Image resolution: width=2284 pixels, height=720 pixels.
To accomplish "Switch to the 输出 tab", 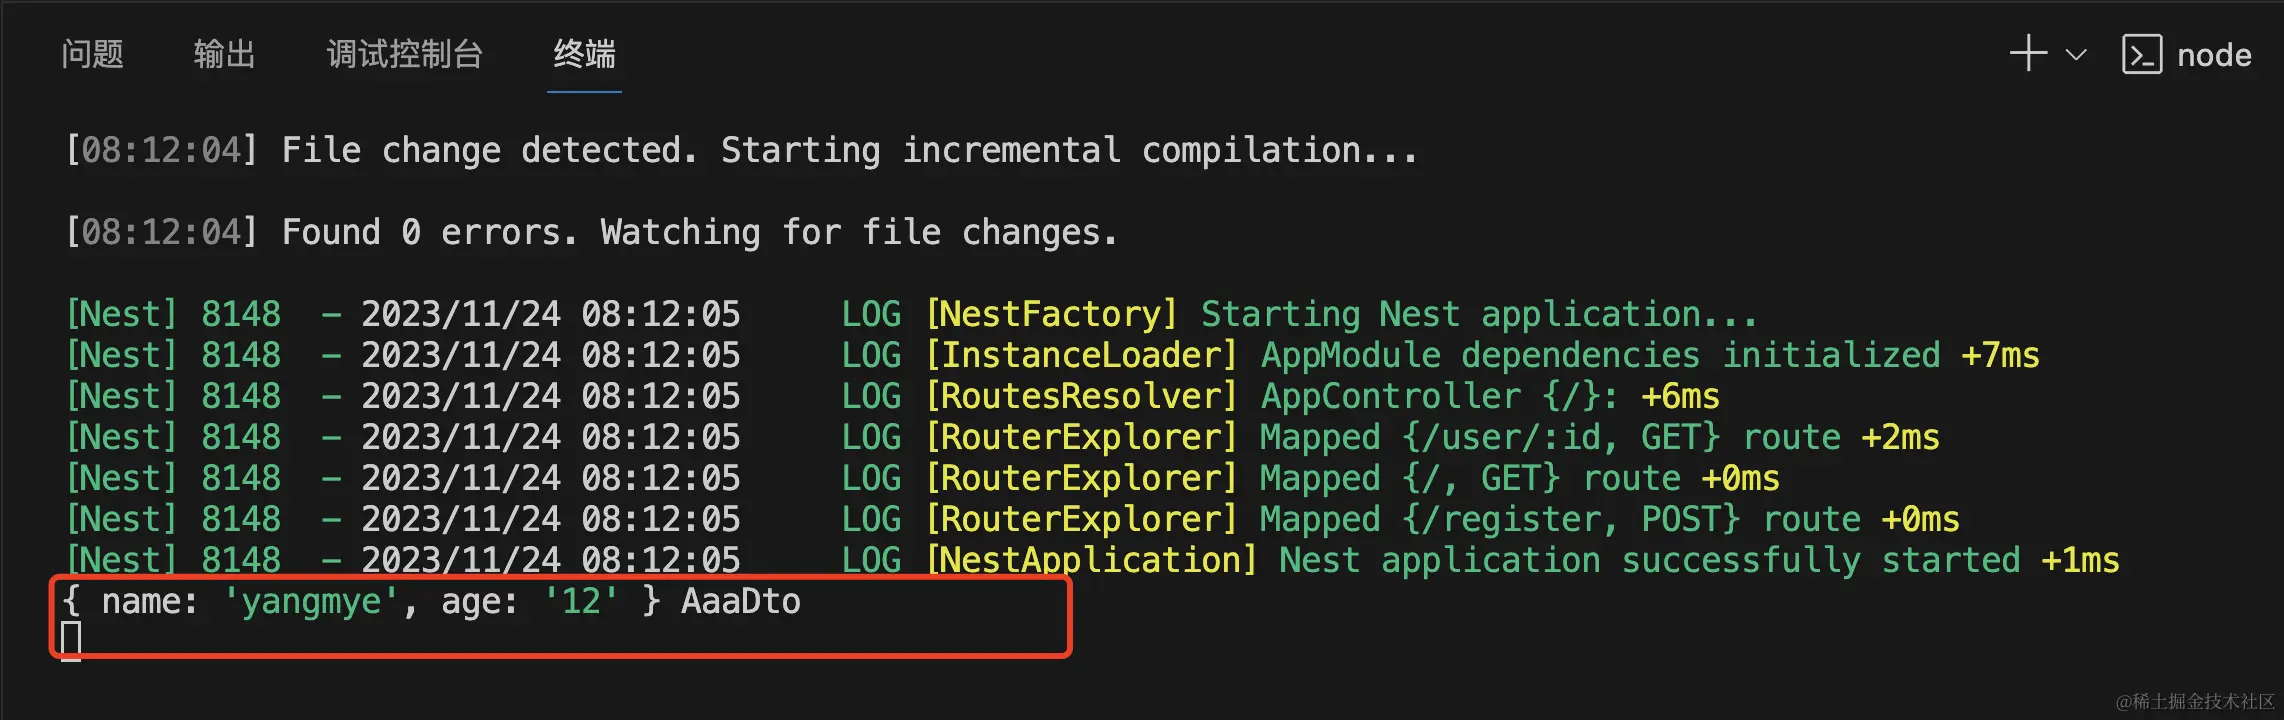I will 224,54.
